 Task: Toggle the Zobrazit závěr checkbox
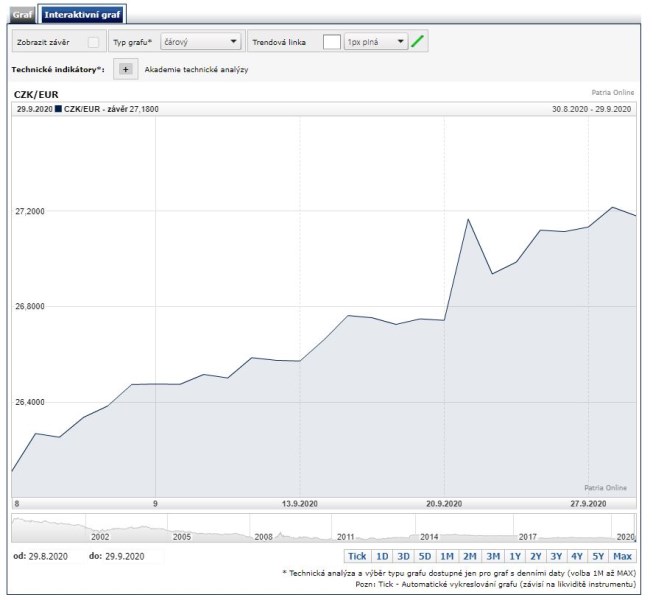click(93, 42)
